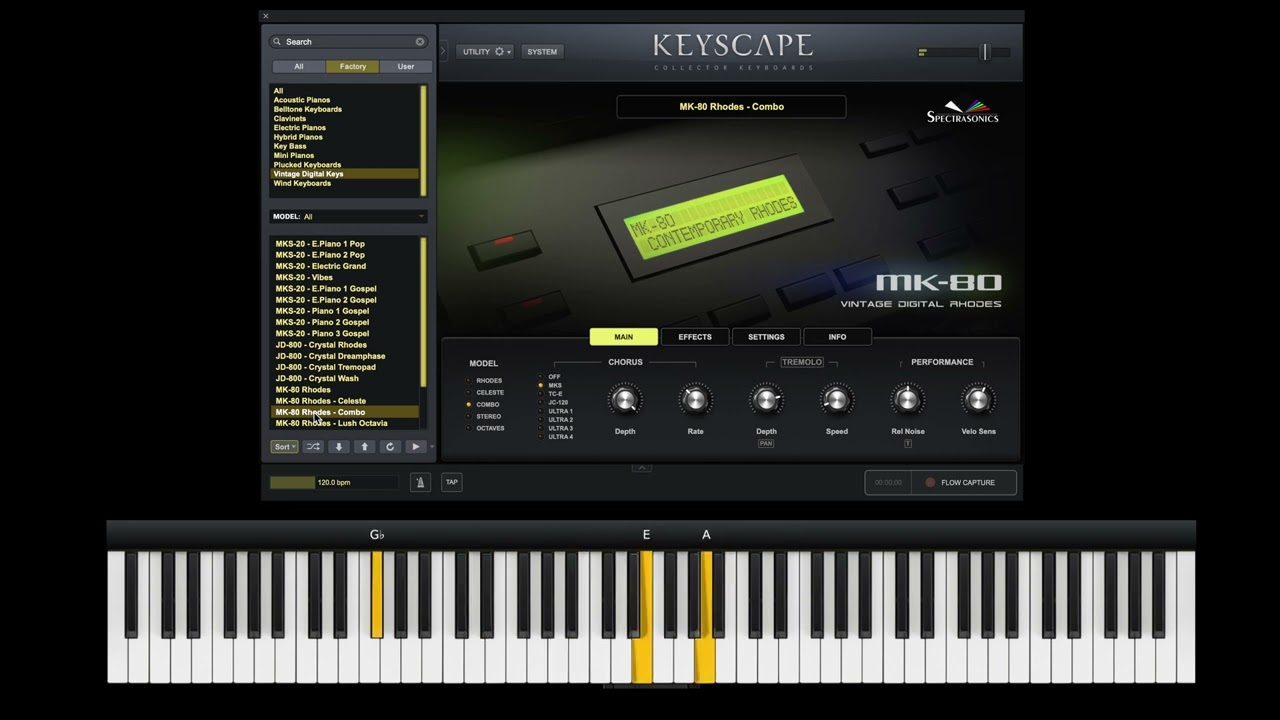This screenshot has height=720, width=1280.
Task: Select patch JD-800 - Crystal Rhodes
Action: (x=321, y=345)
